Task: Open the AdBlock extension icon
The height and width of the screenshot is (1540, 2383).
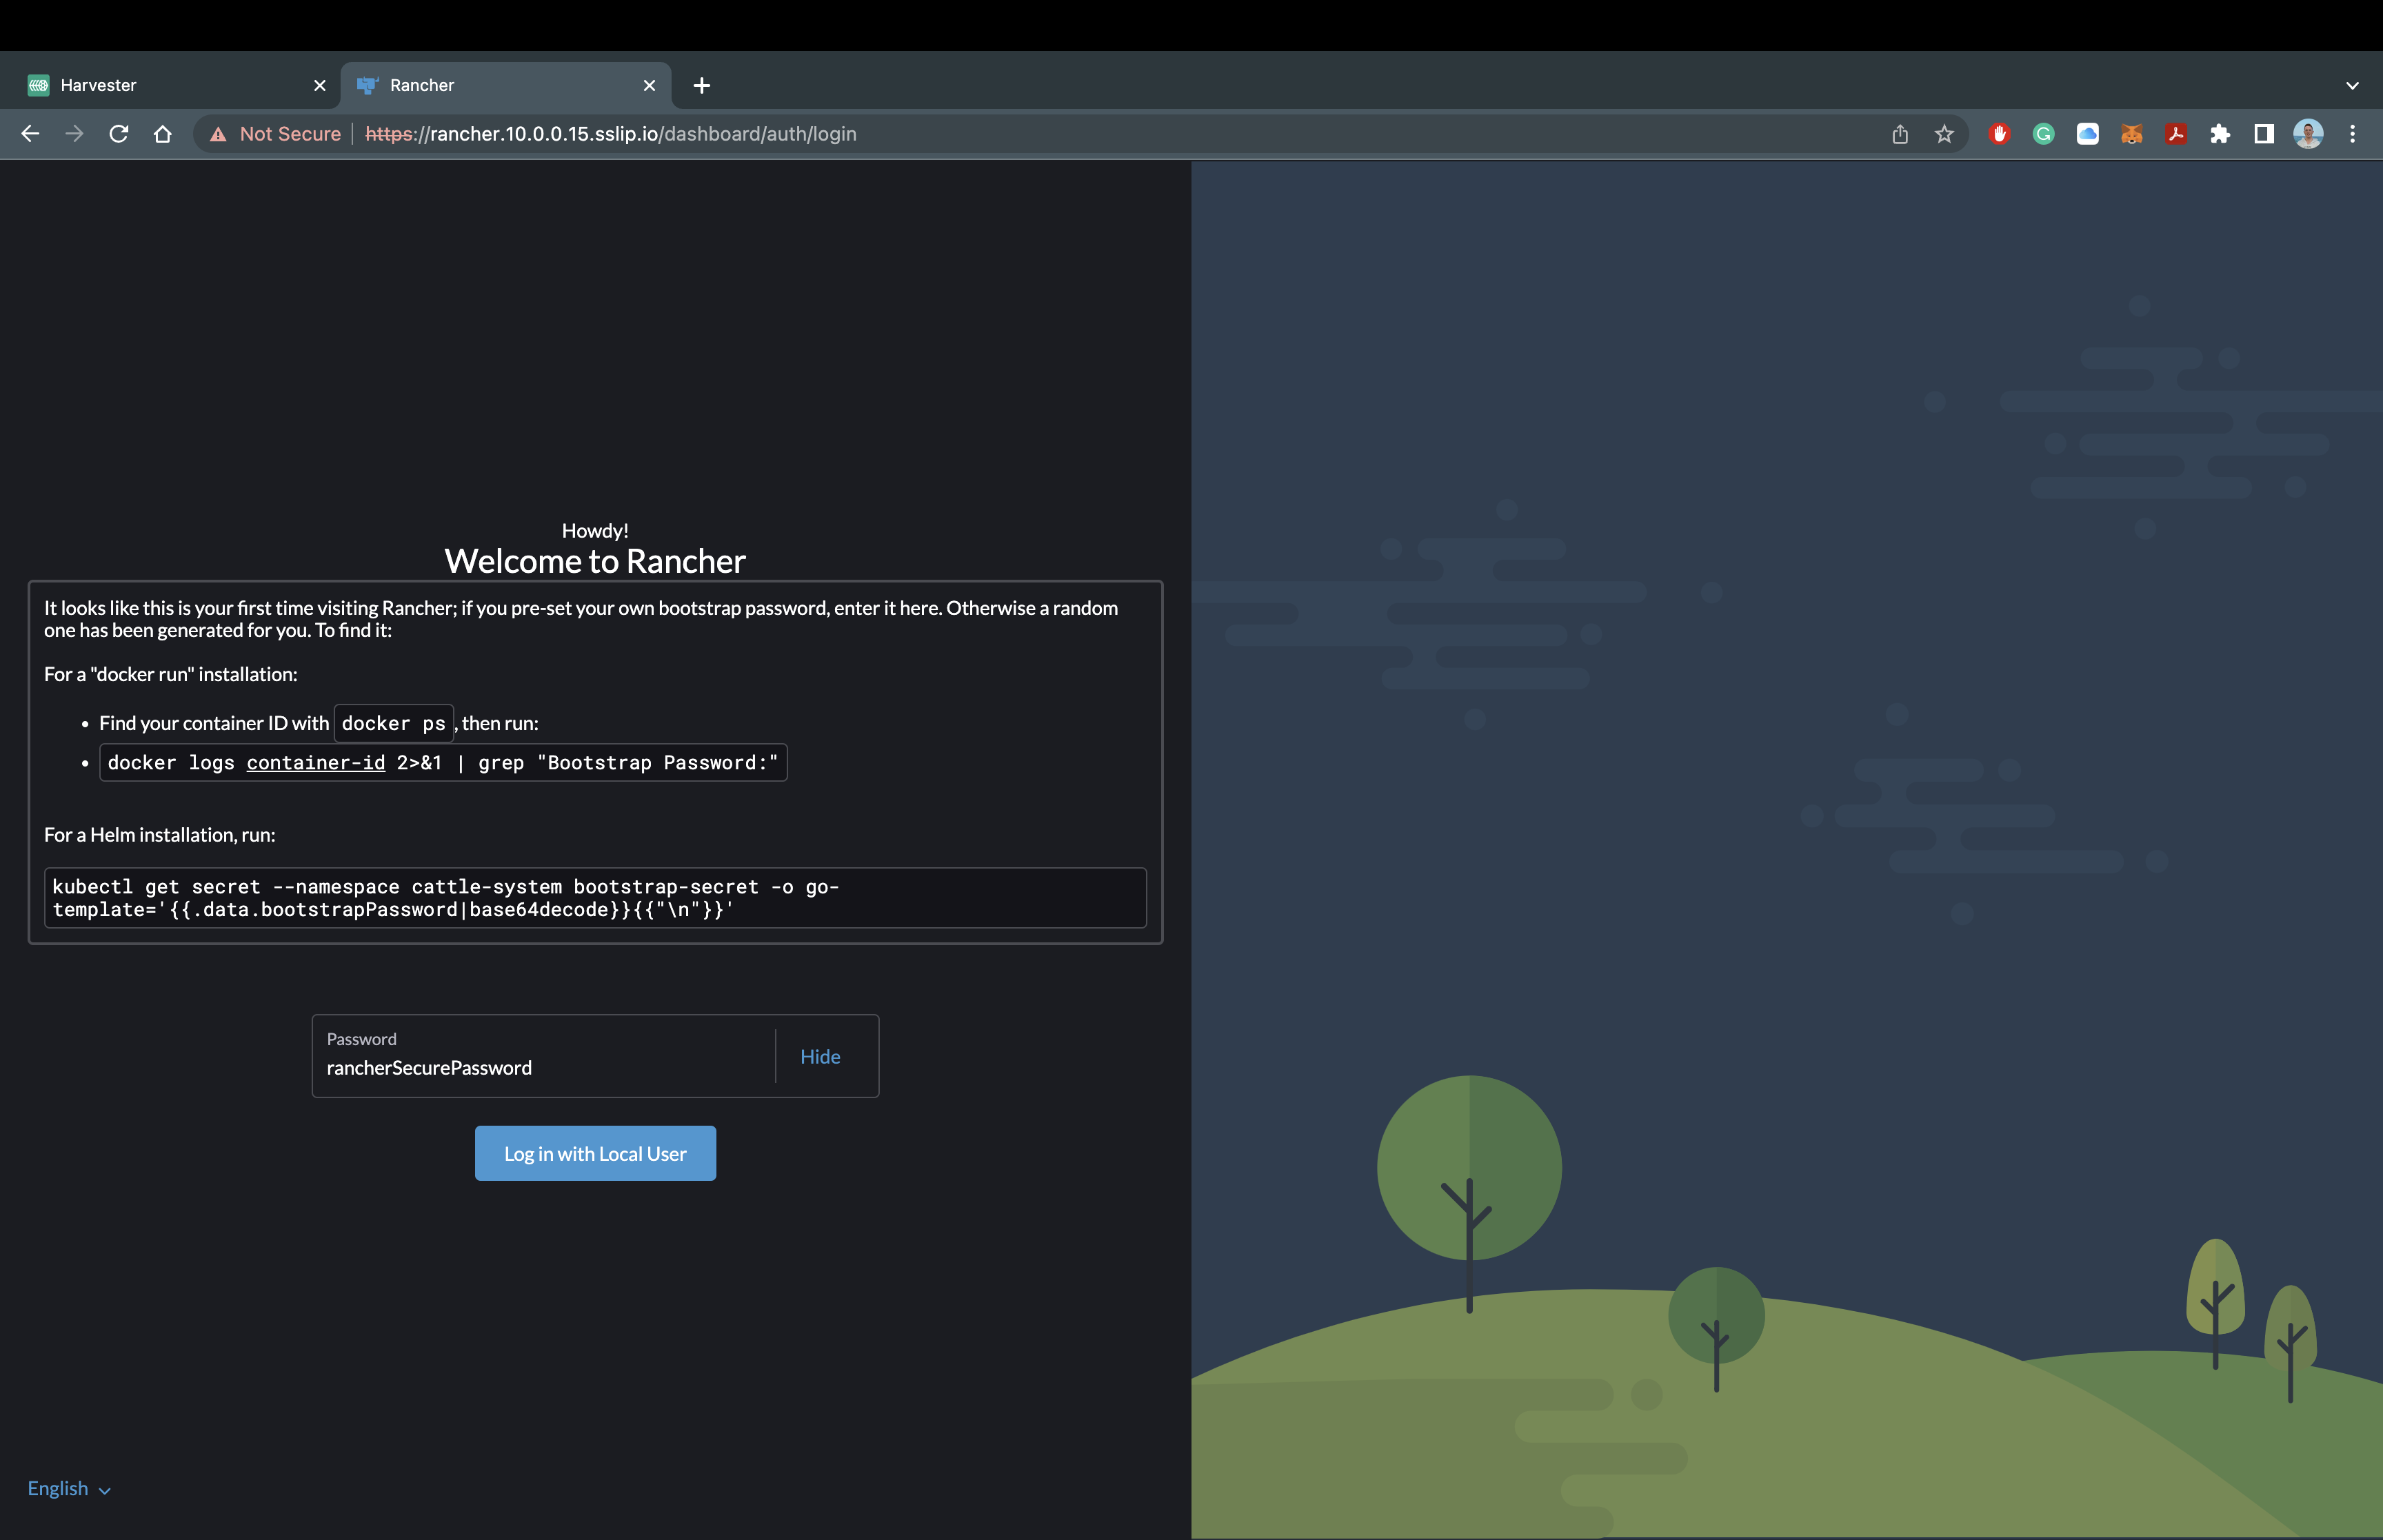Action: click(2000, 133)
